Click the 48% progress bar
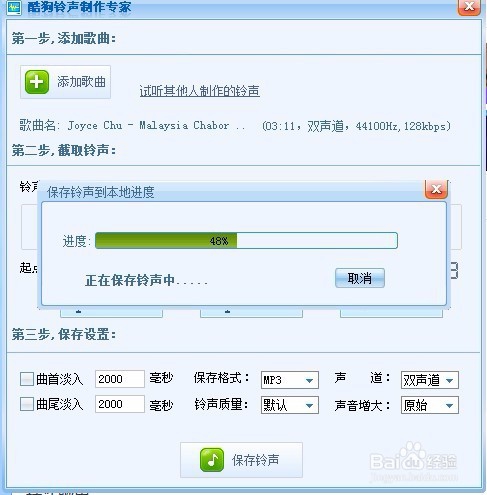The image size is (487, 495). (x=246, y=241)
